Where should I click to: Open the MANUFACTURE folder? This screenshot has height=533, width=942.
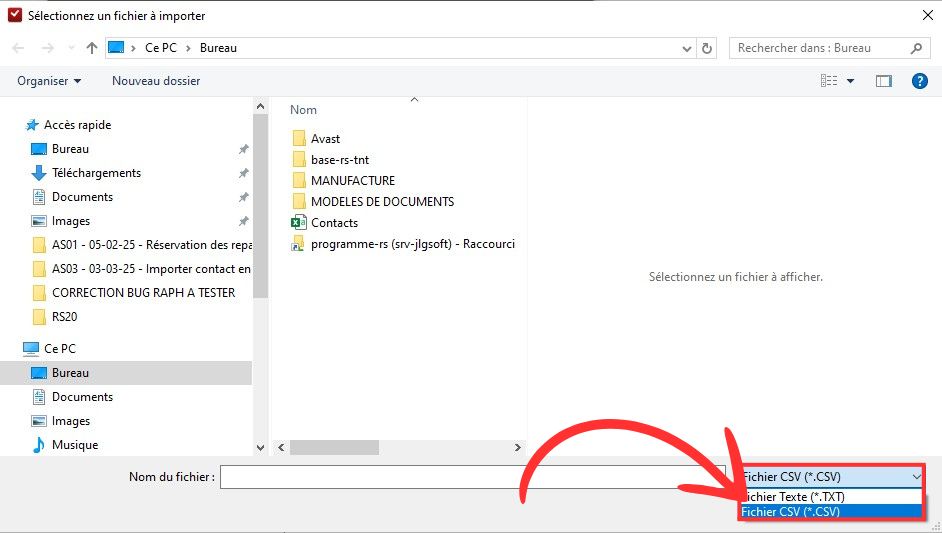pyautogui.click(x=352, y=181)
